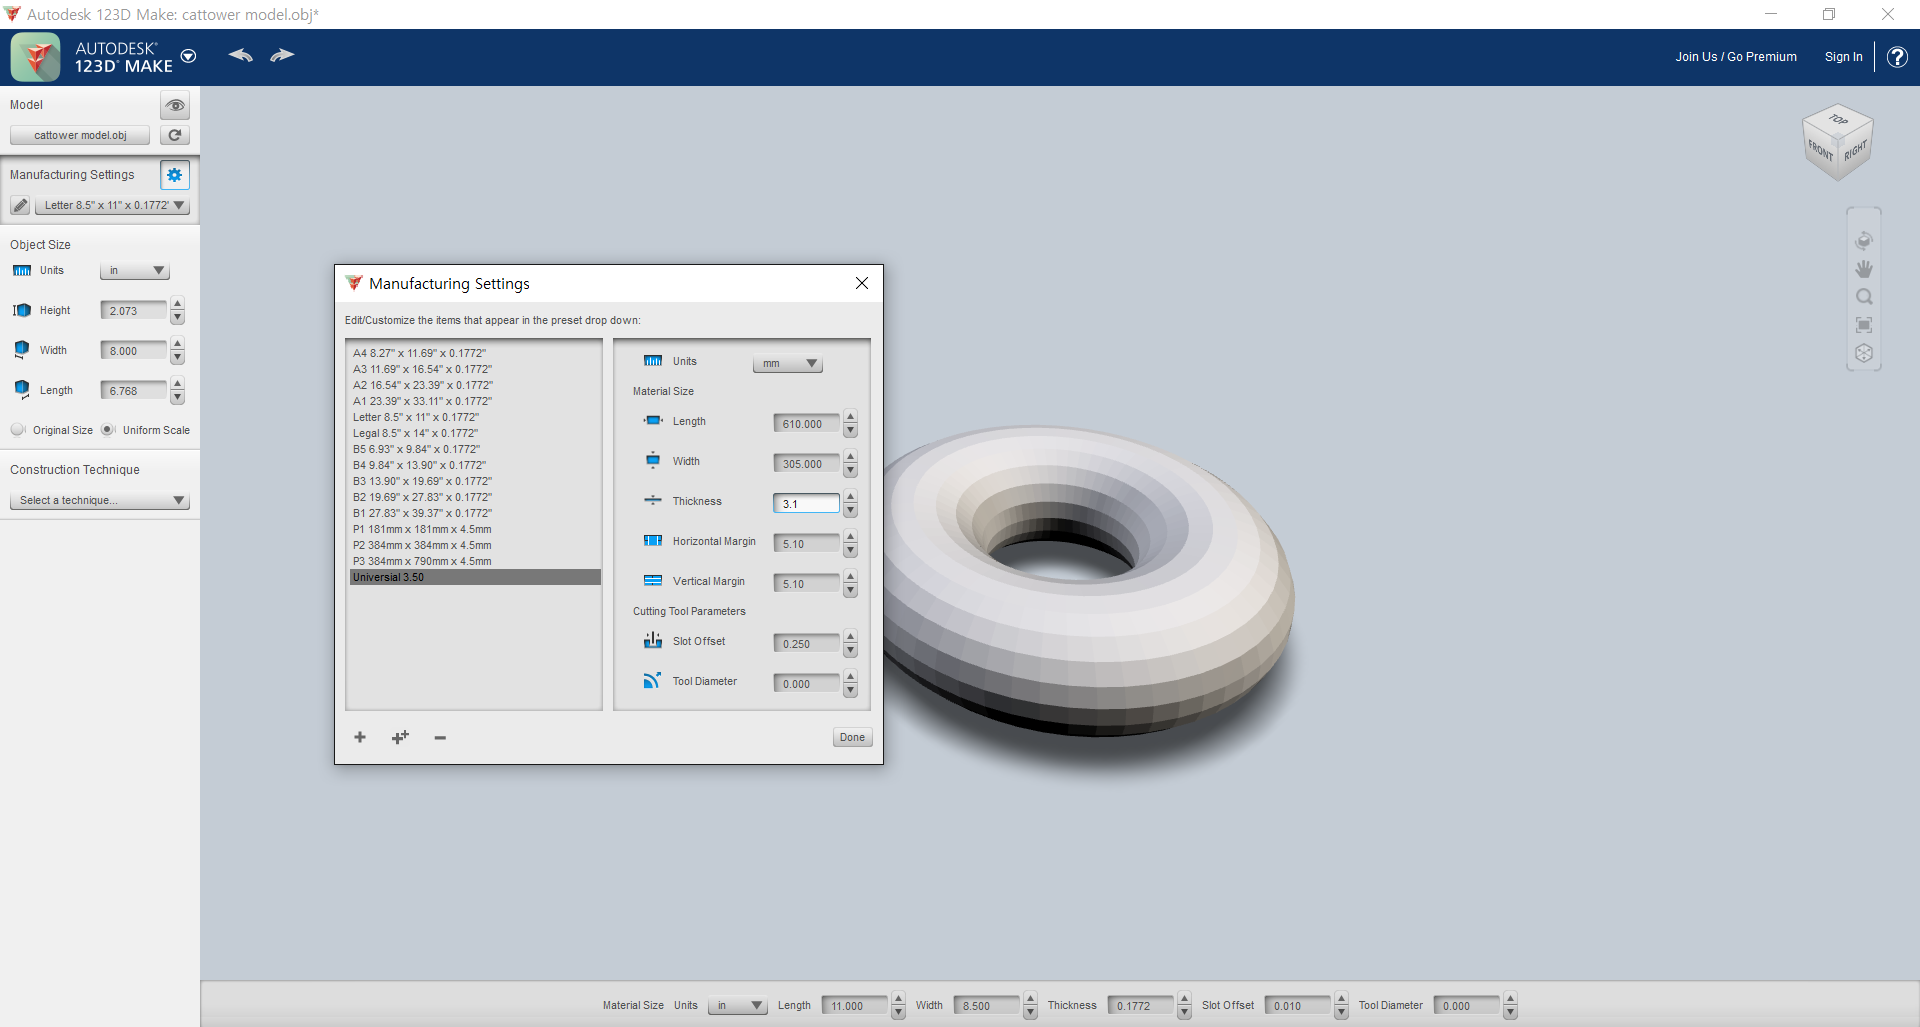Image resolution: width=1920 pixels, height=1027 pixels.
Task: Click the Done button
Action: coord(853,737)
